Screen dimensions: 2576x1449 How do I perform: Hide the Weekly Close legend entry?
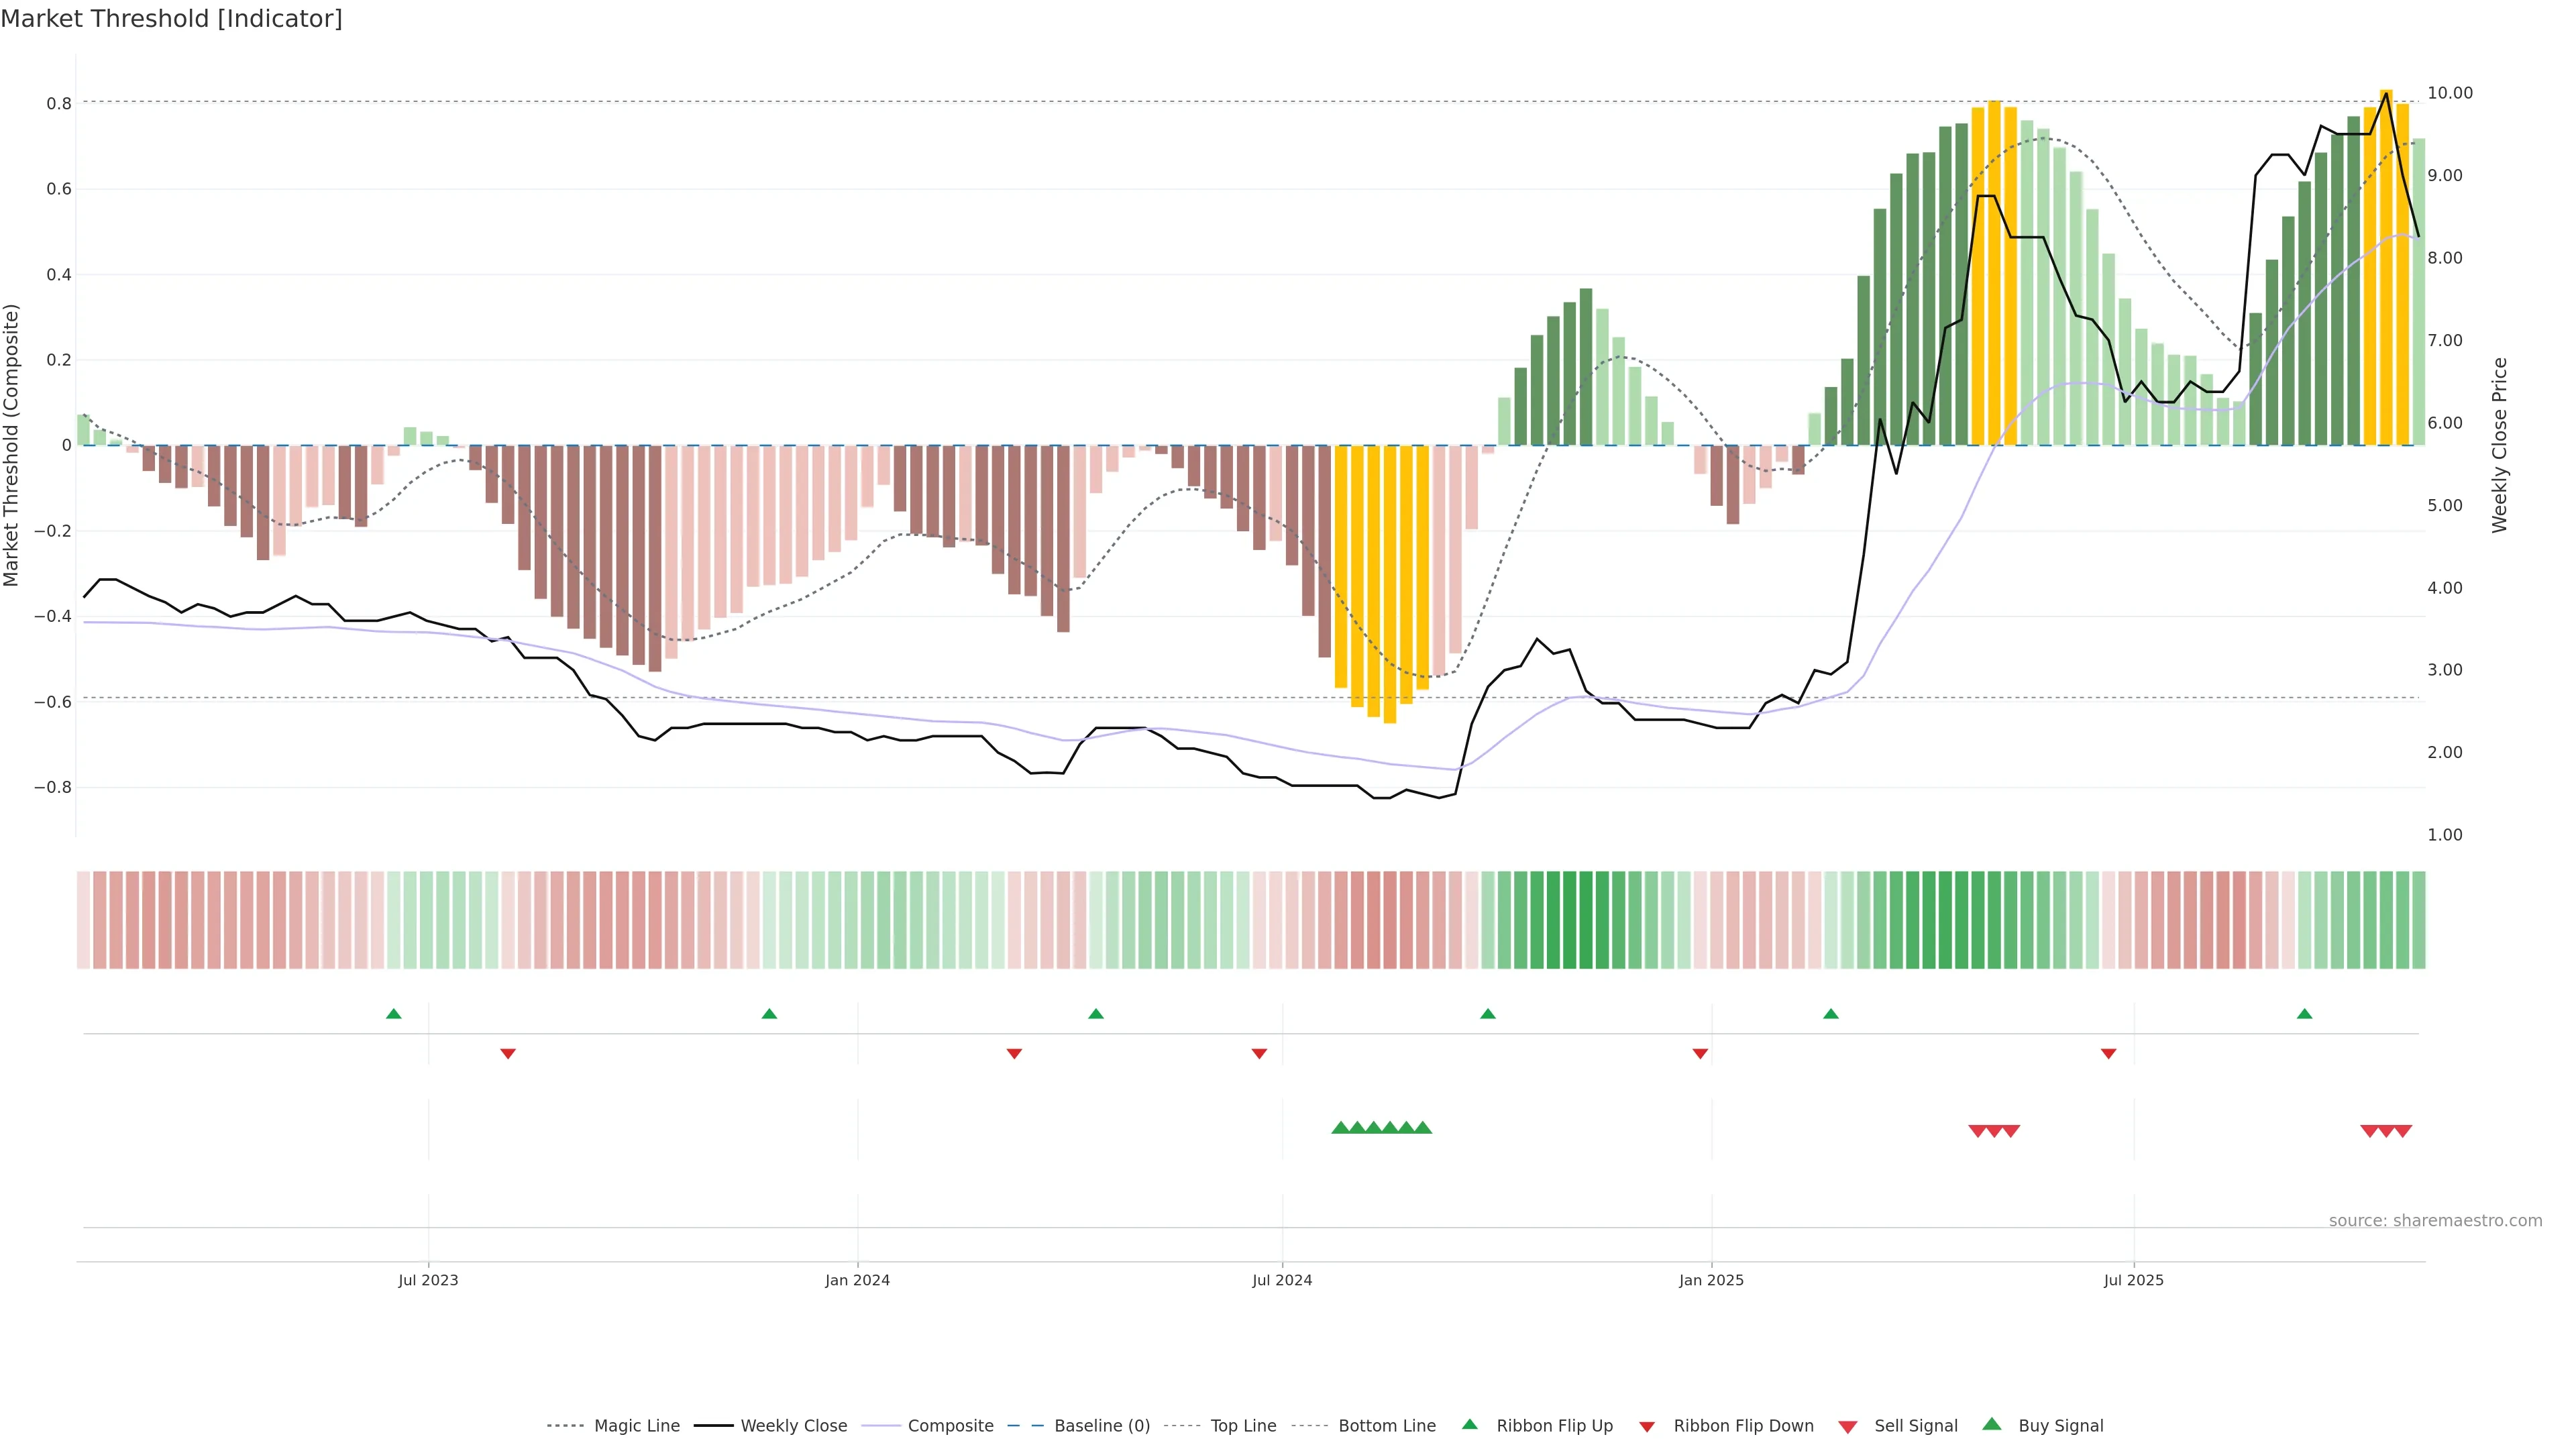pyautogui.click(x=793, y=1426)
